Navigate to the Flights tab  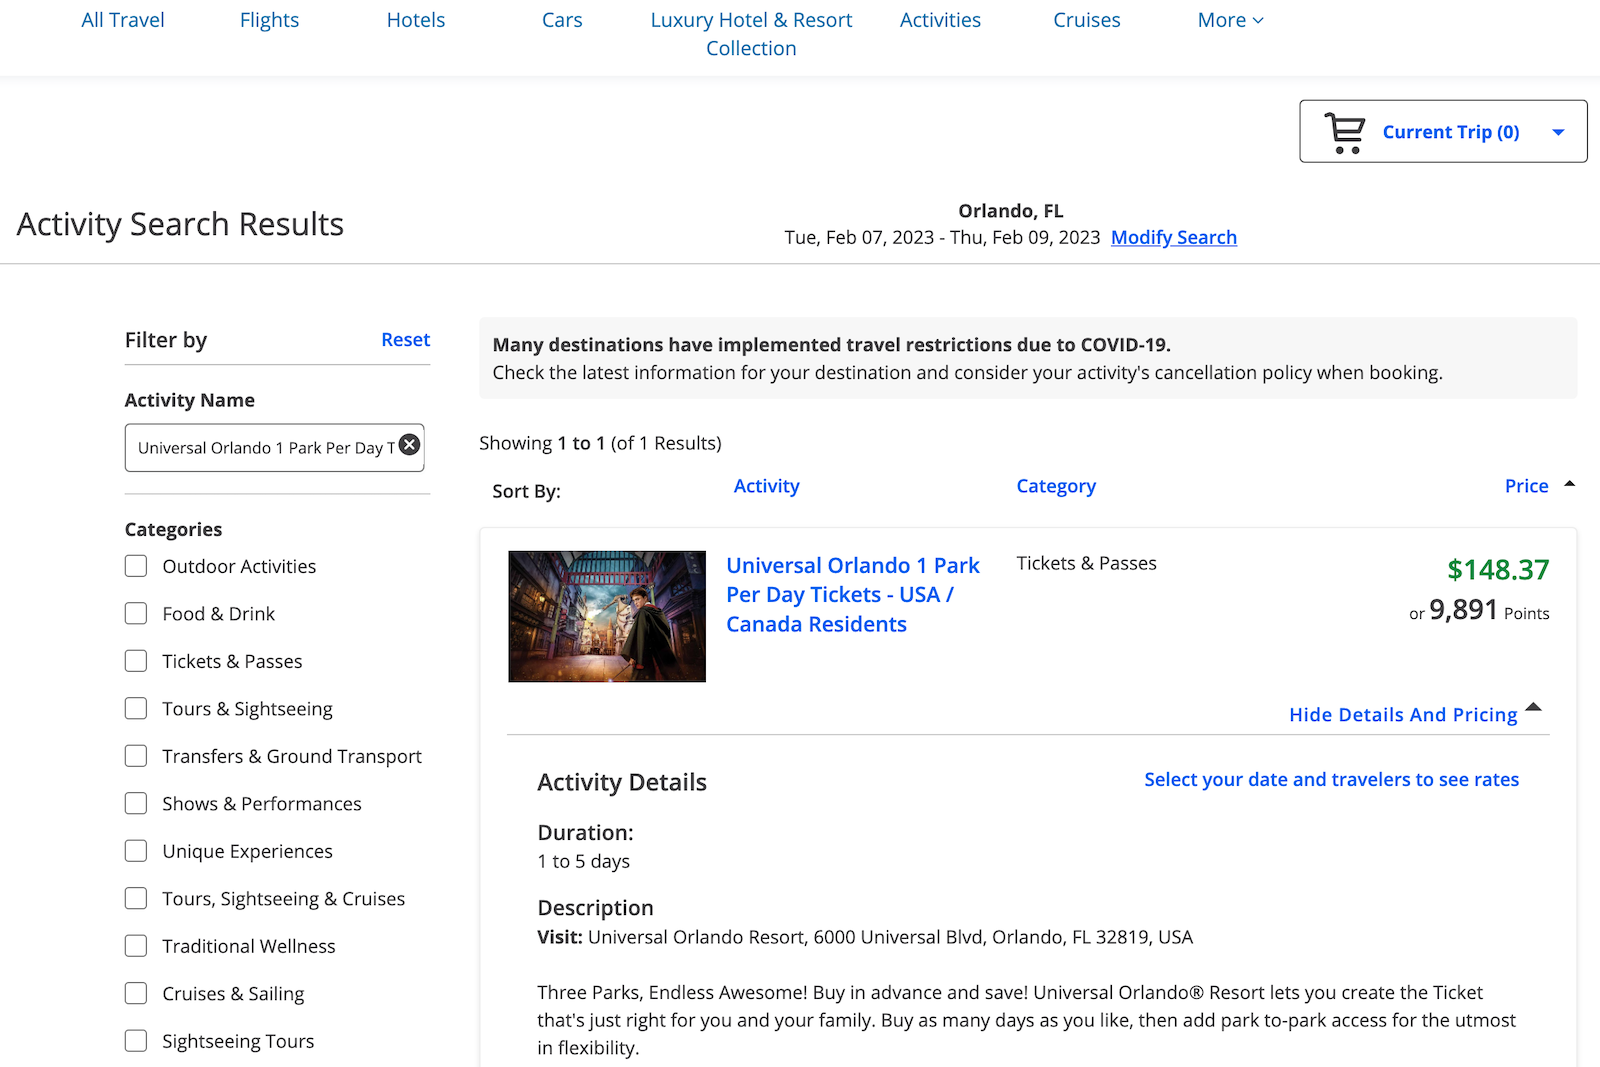[x=268, y=19]
